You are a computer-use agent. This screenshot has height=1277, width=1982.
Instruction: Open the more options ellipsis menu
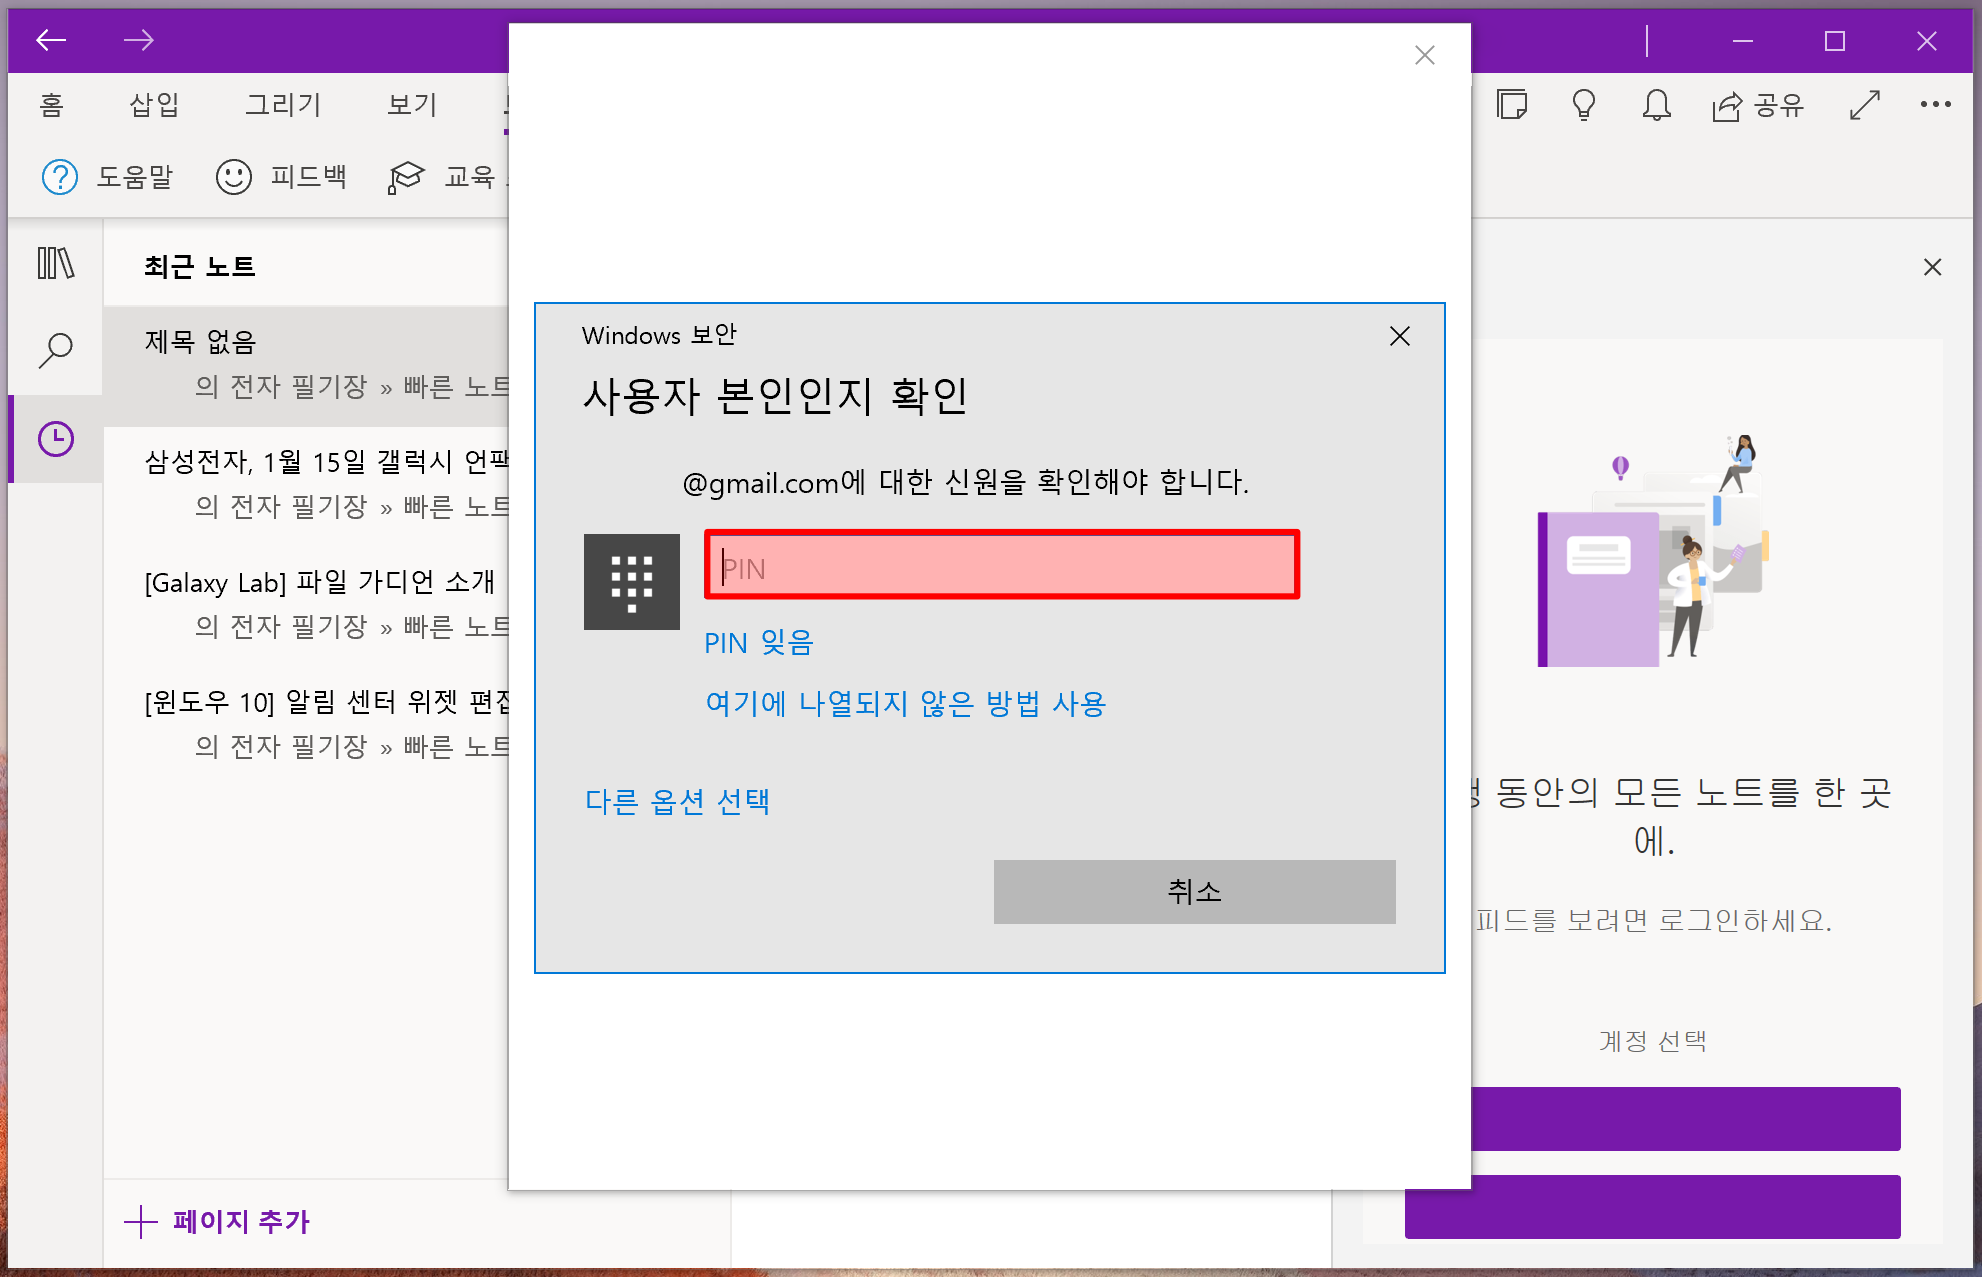click(x=1935, y=105)
